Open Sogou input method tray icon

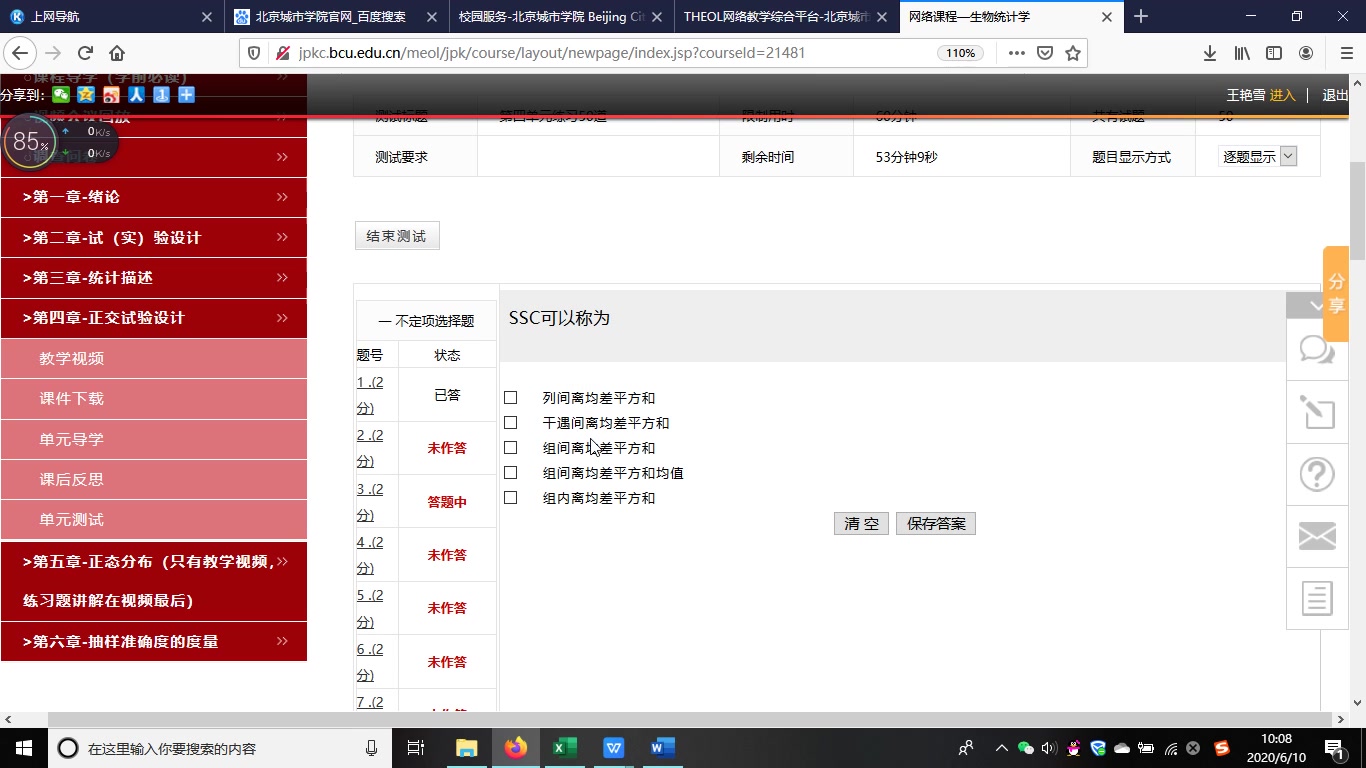click(1221, 748)
